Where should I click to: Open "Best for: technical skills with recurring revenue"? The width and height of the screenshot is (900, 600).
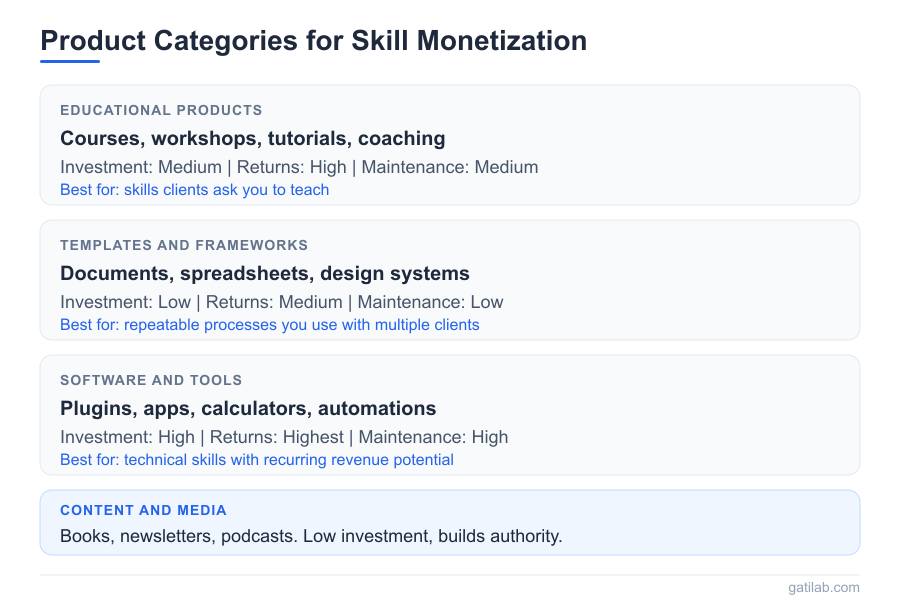pos(257,460)
